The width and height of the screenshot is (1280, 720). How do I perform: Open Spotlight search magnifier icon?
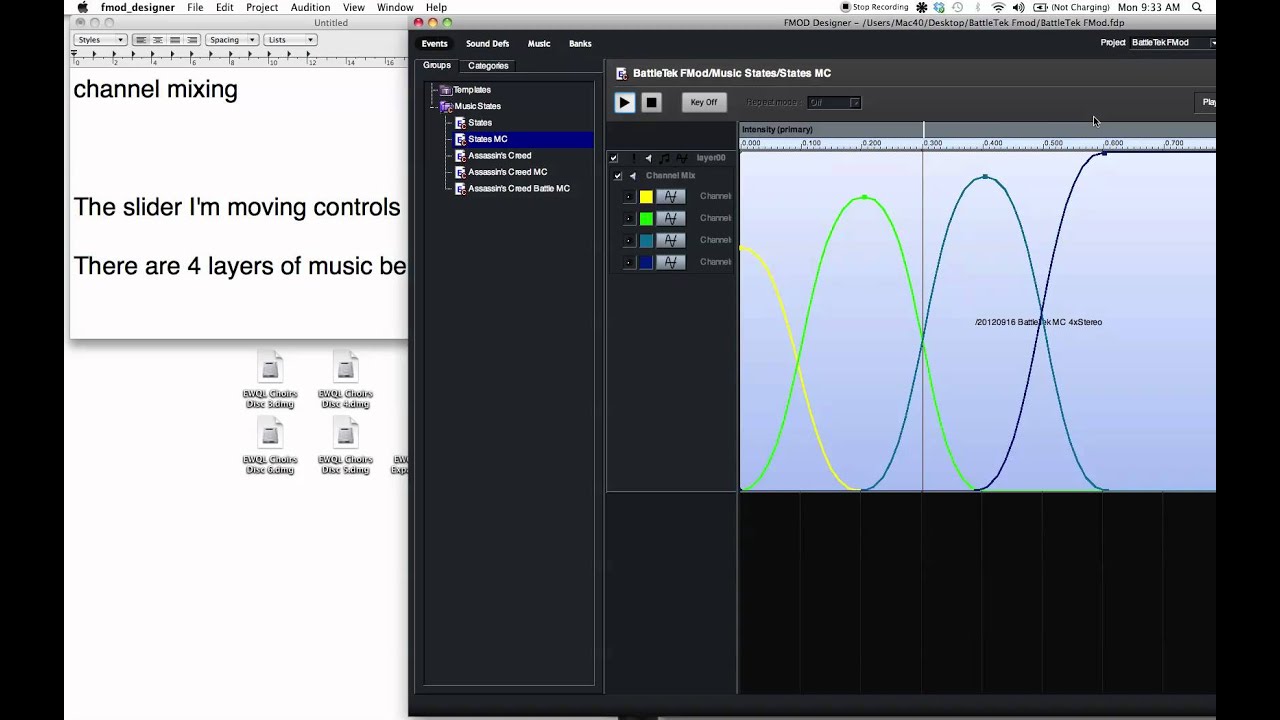tap(1197, 7)
